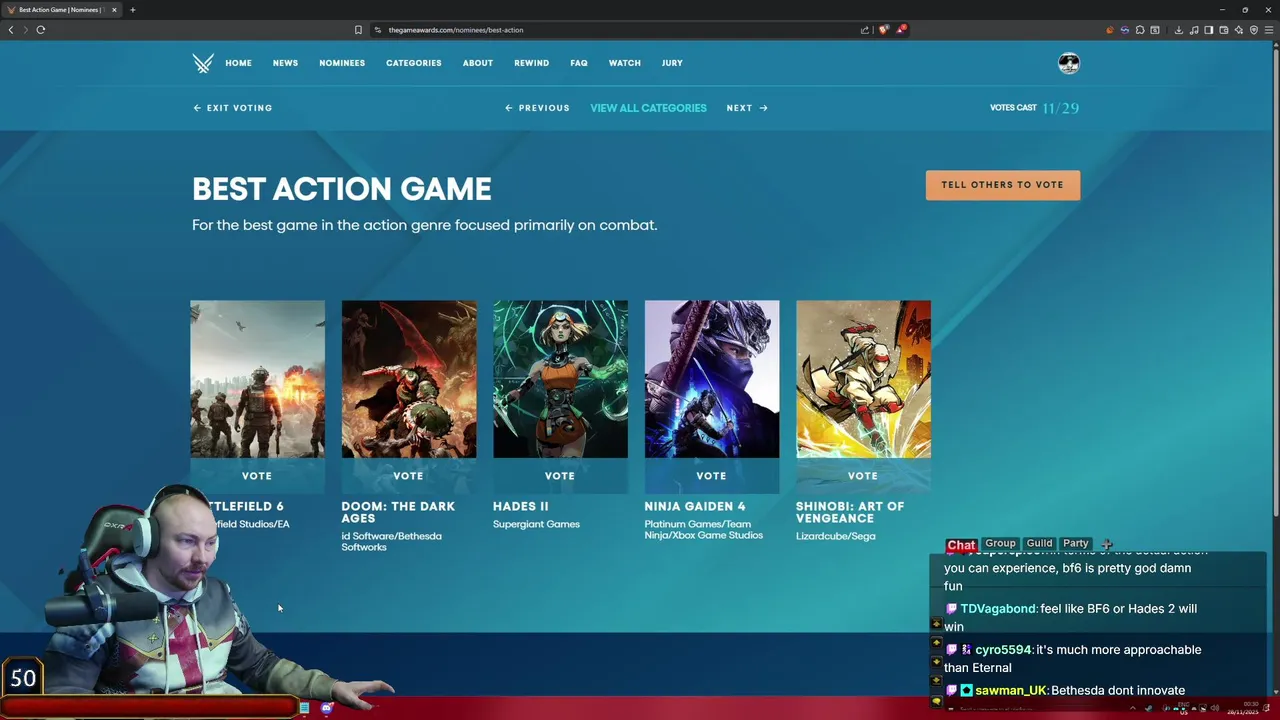
Task: Show hidden system tray icons chevron
Action: click(1133, 708)
